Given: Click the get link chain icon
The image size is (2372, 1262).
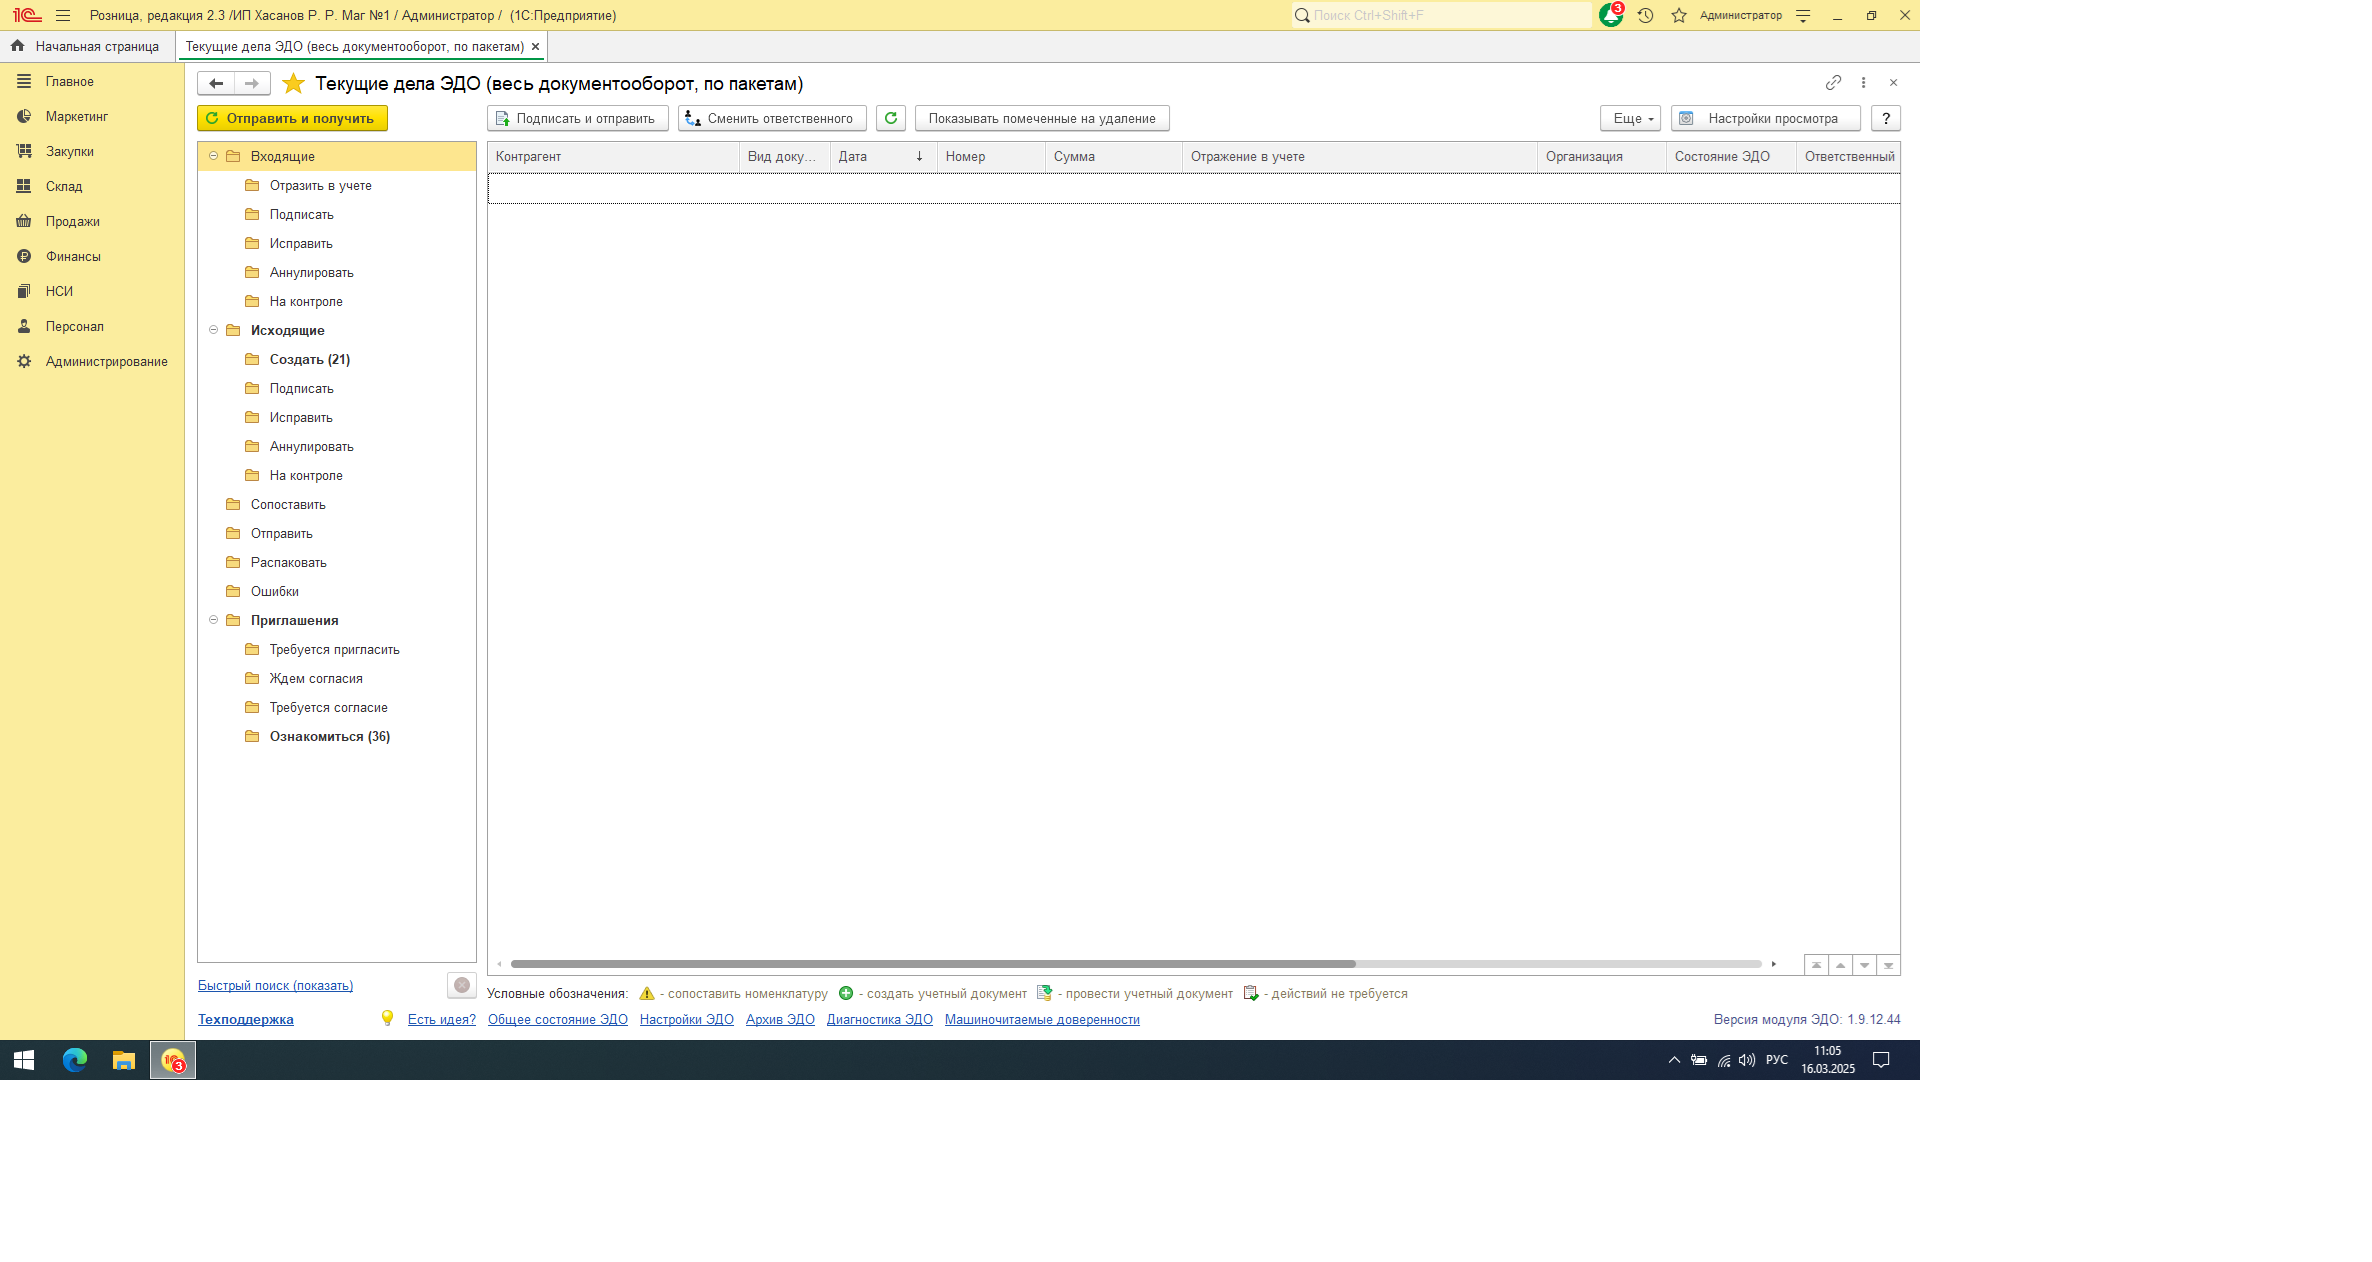Looking at the screenshot, I should [1832, 83].
